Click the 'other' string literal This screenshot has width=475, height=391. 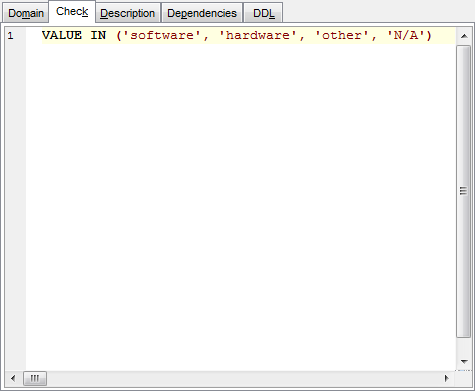tap(342, 35)
